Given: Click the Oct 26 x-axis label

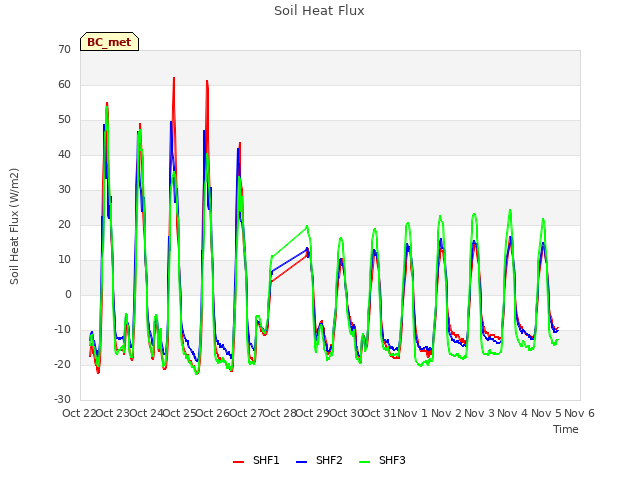Looking at the screenshot, I should click(x=213, y=413).
